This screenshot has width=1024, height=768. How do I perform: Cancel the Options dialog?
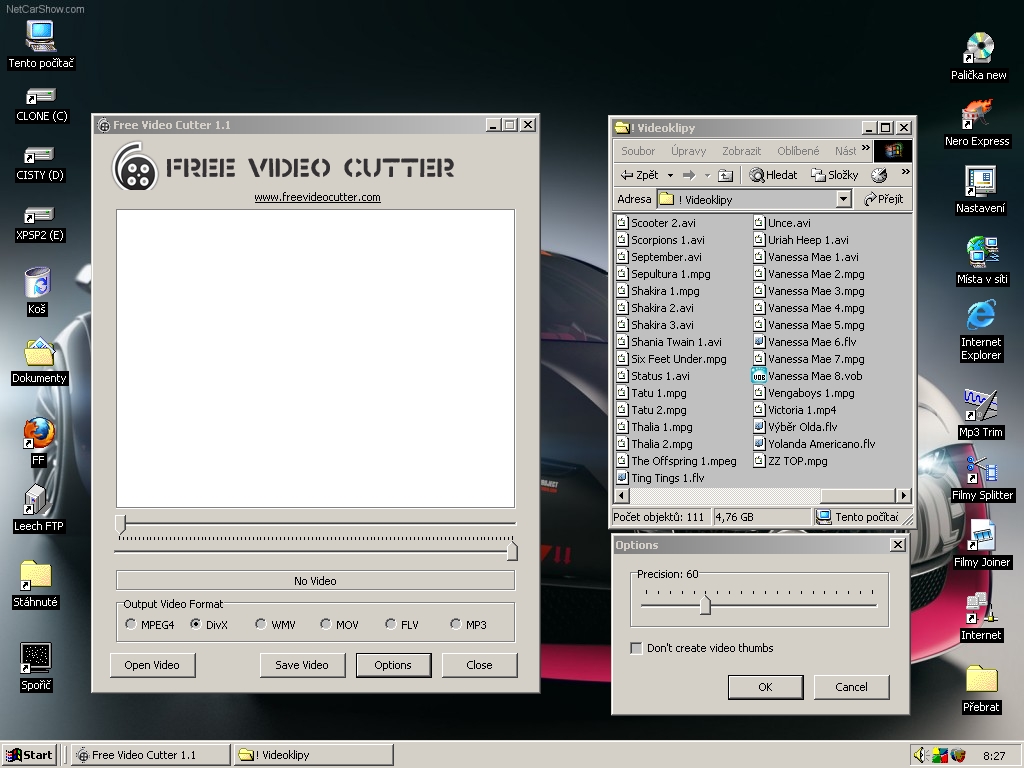click(851, 687)
